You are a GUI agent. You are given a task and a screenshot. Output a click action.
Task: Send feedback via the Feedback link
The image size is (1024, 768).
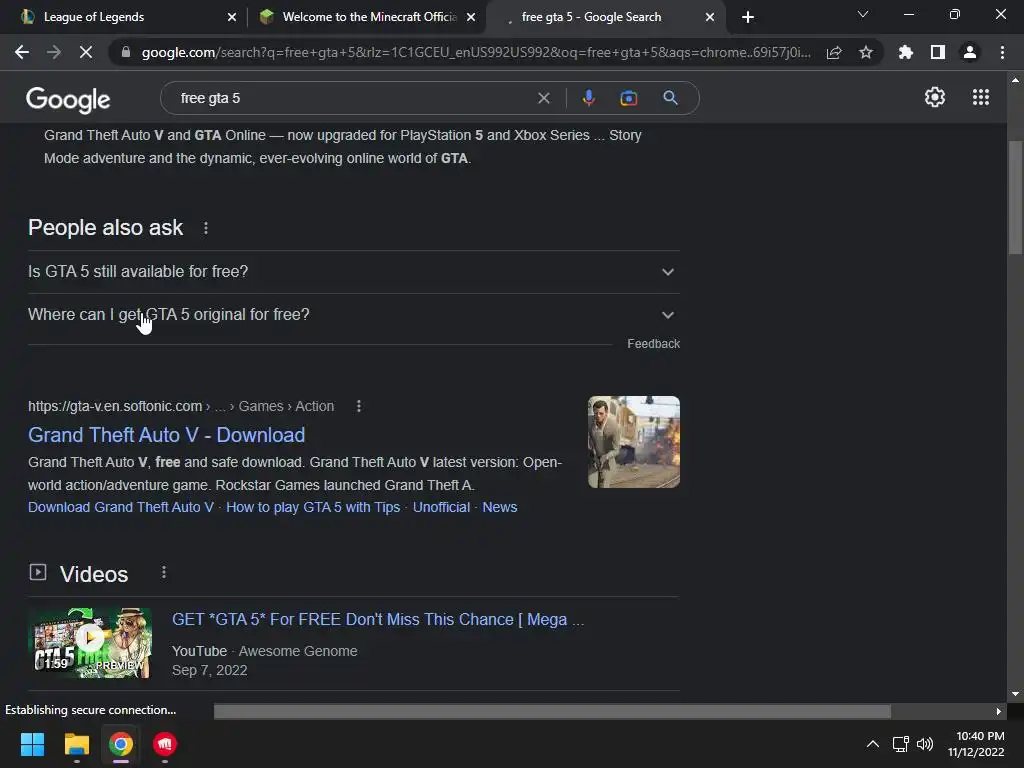point(653,344)
